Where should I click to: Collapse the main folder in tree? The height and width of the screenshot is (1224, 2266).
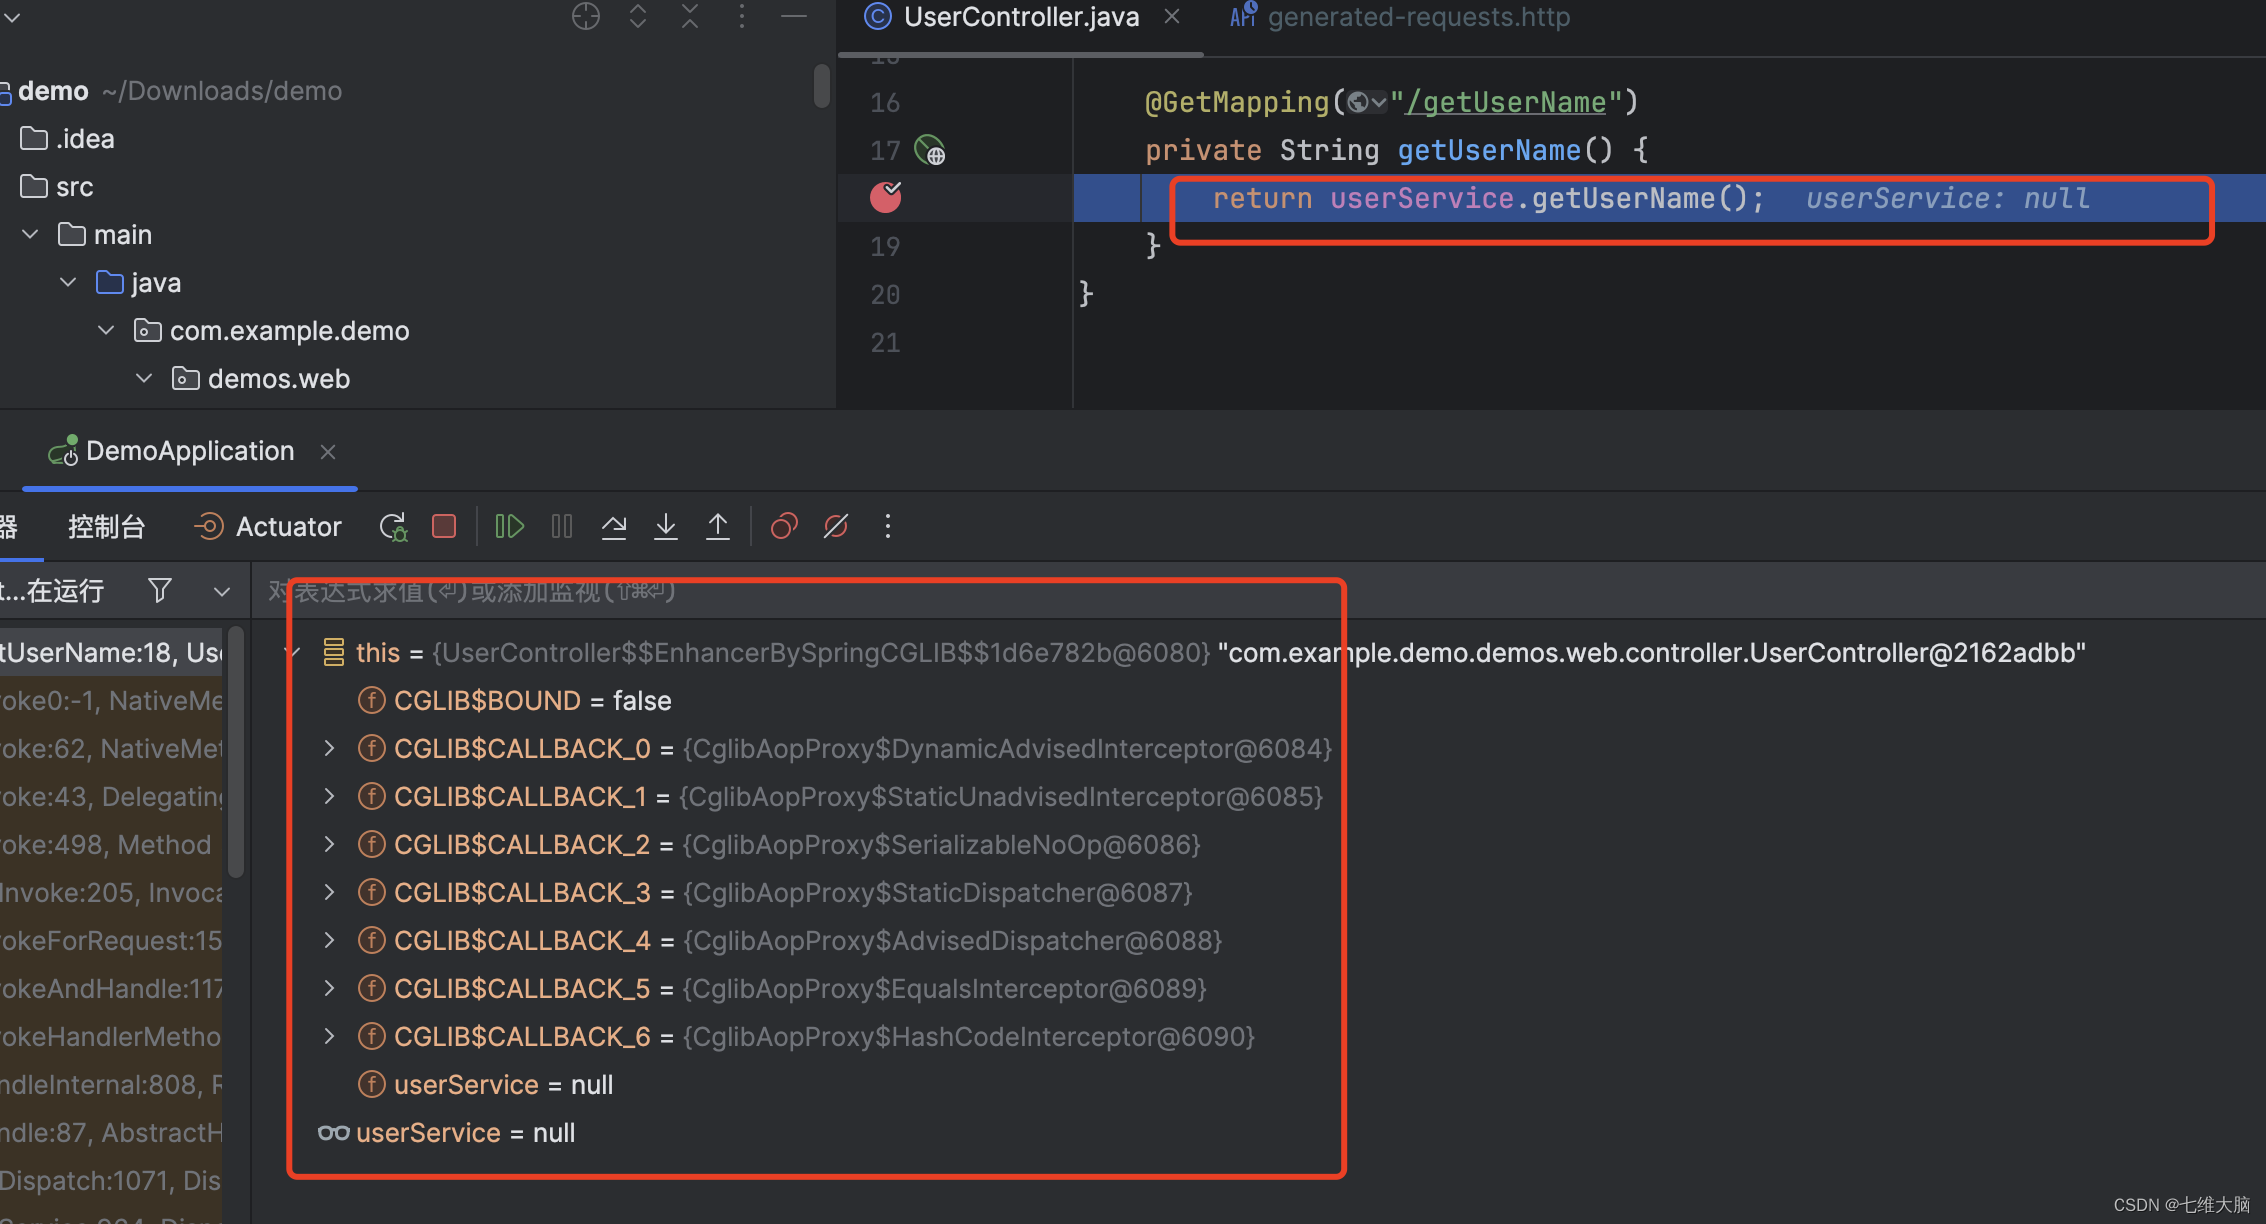[30, 234]
